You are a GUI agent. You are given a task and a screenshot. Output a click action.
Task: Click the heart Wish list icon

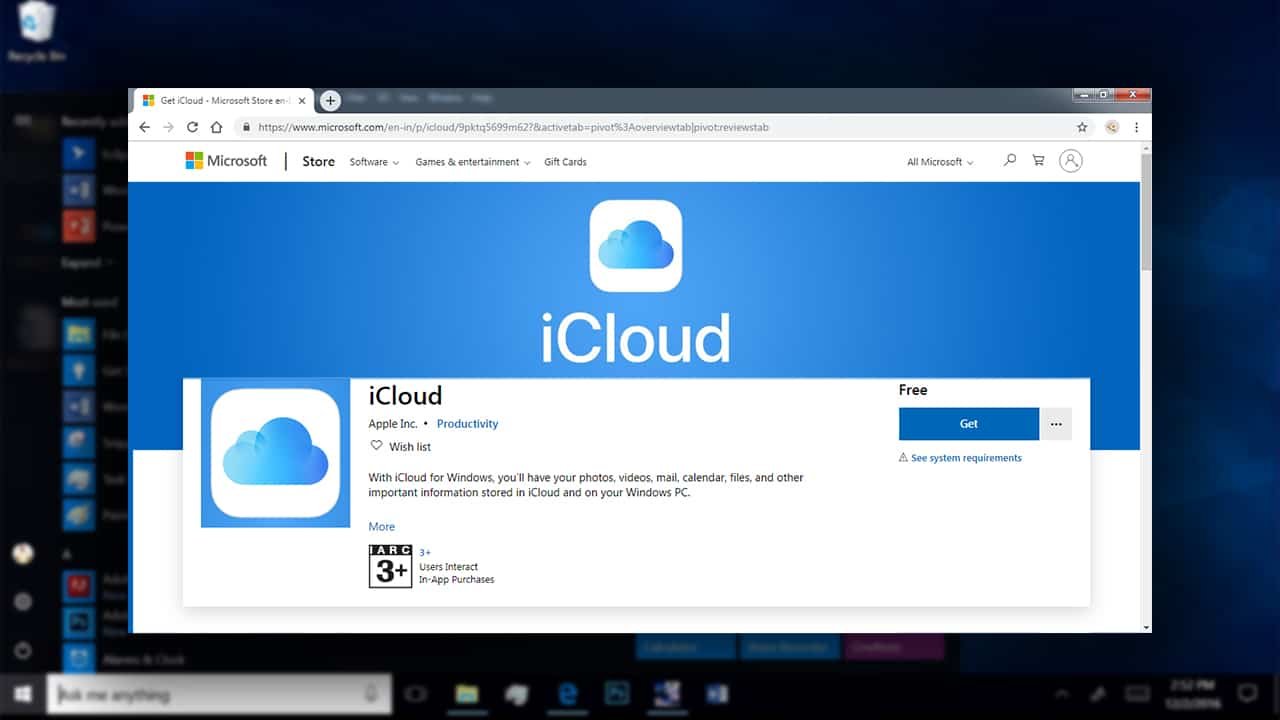tap(376, 446)
